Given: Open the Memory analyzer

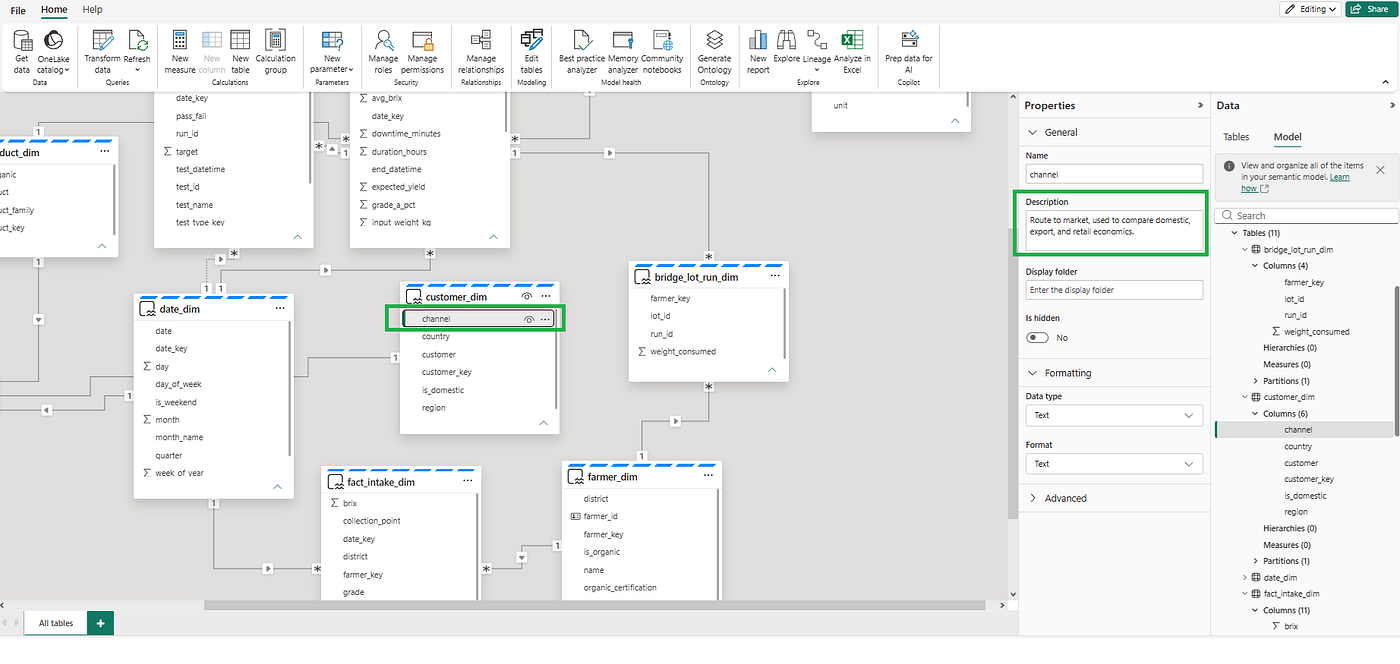Looking at the screenshot, I should point(623,50).
